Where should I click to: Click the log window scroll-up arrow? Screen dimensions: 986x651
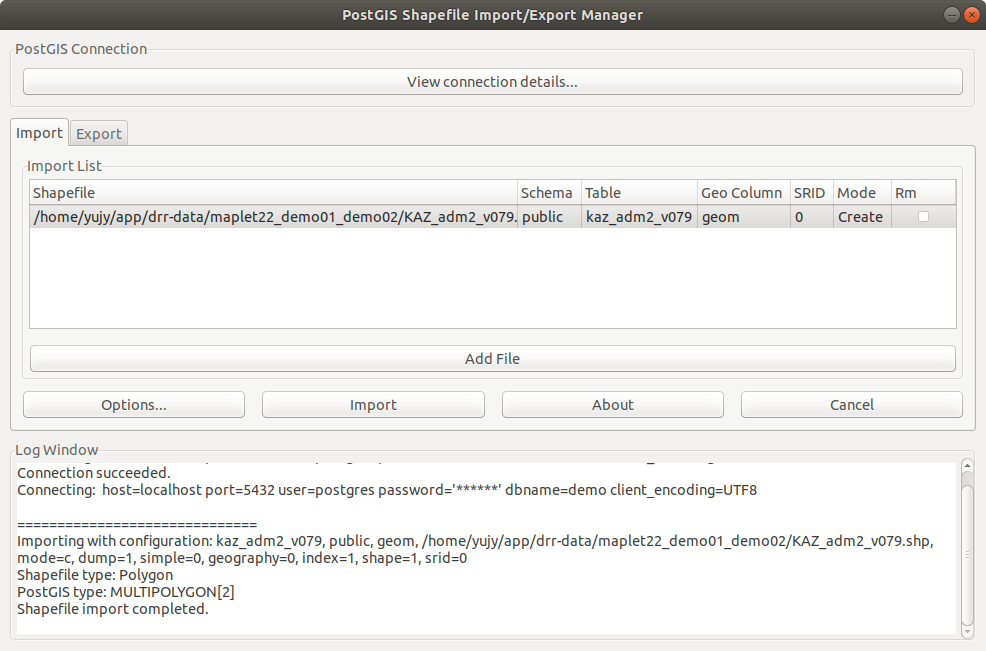coord(966,466)
